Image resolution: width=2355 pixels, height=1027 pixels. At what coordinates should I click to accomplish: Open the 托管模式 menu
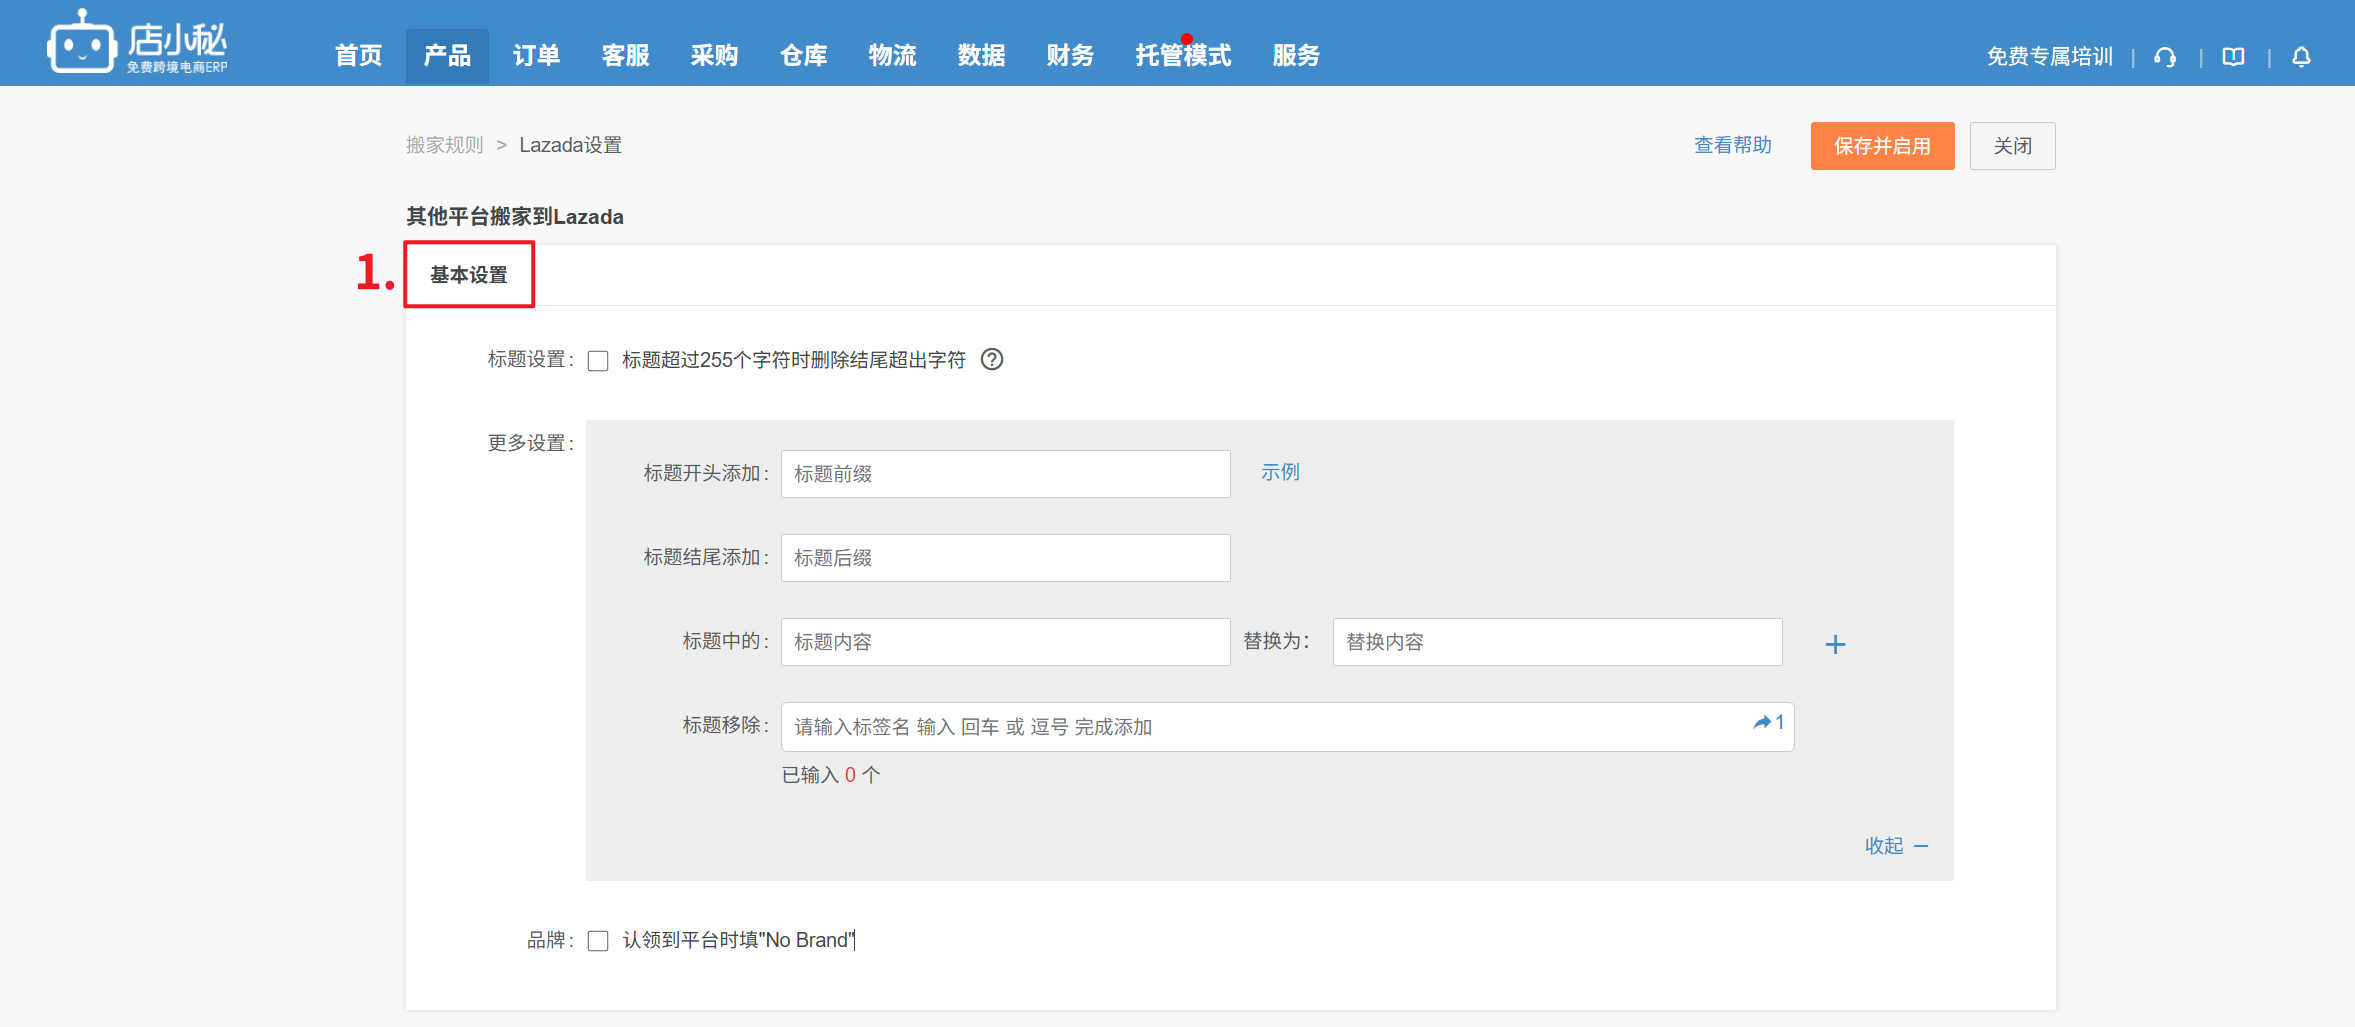tap(1183, 56)
